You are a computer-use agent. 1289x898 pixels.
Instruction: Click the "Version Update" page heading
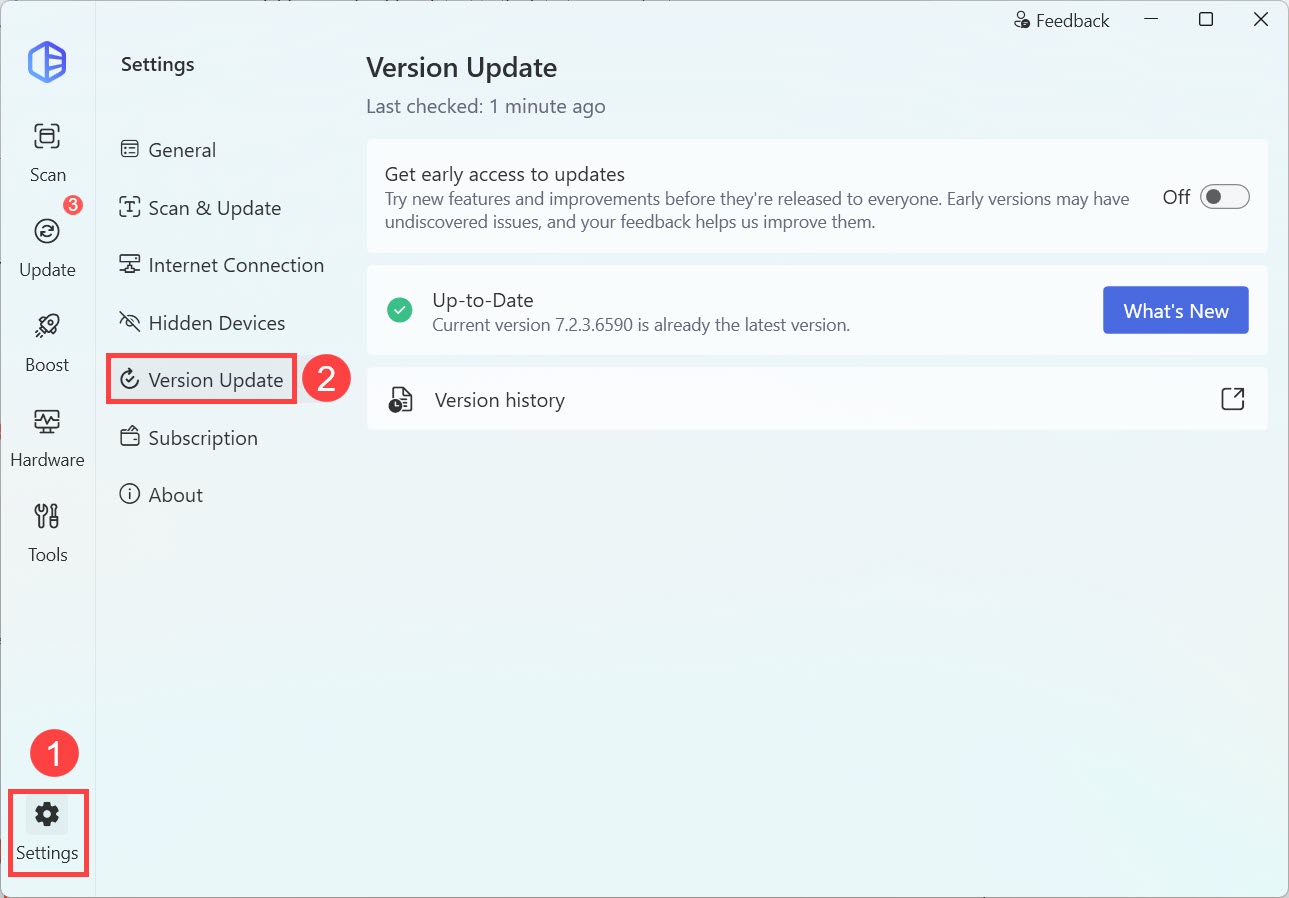[462, 68]
